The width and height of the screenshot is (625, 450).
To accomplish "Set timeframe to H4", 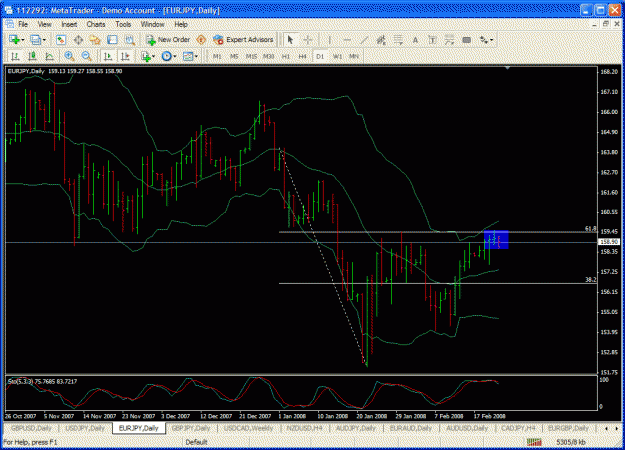I will [x=303, y=56].
